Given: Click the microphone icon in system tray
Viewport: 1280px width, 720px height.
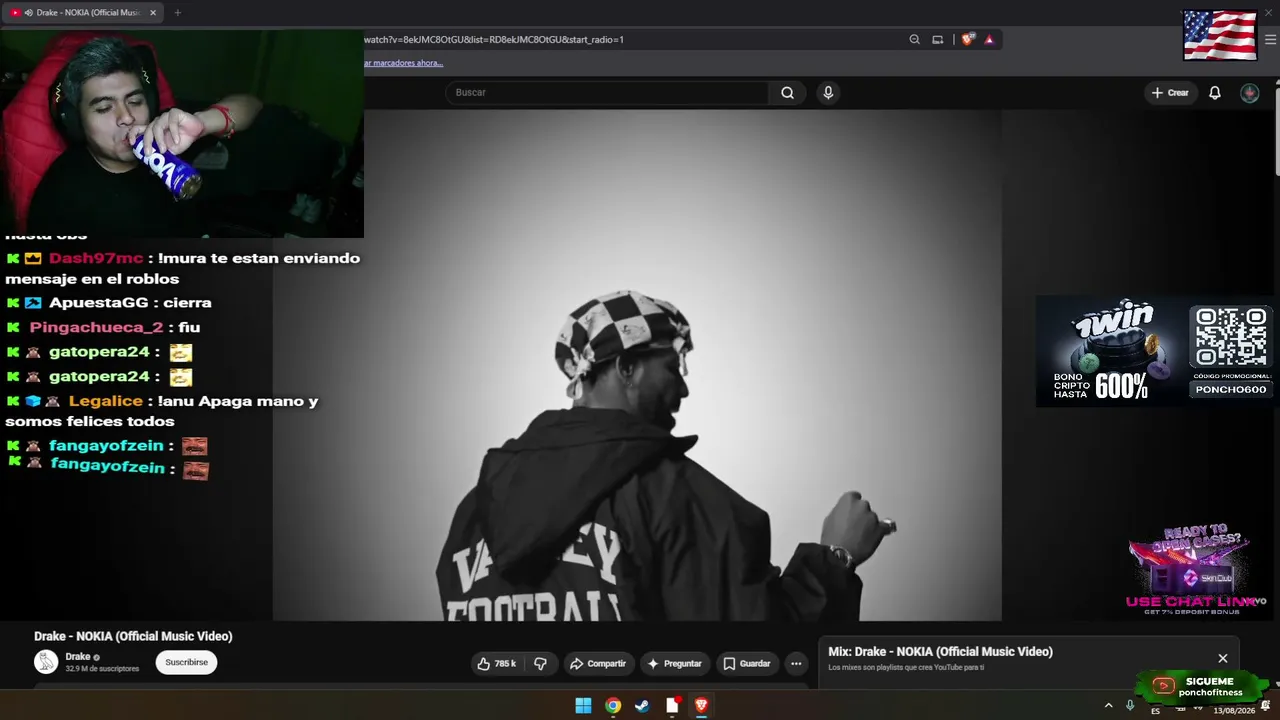Looking at the screenshot, I should point(1130,706).
